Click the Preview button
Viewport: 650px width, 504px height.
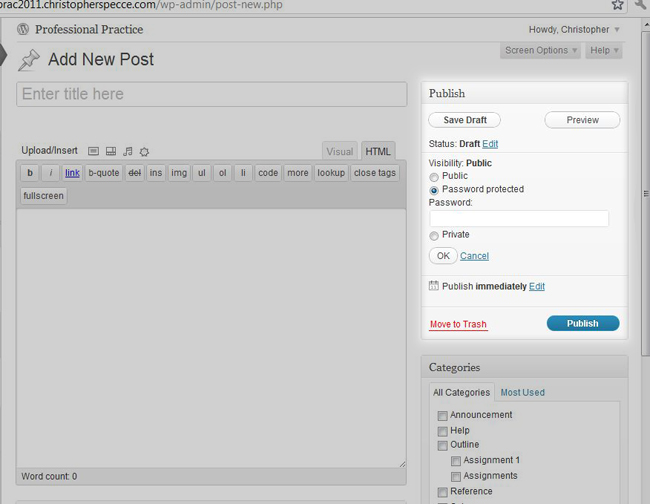click(582, 120)
